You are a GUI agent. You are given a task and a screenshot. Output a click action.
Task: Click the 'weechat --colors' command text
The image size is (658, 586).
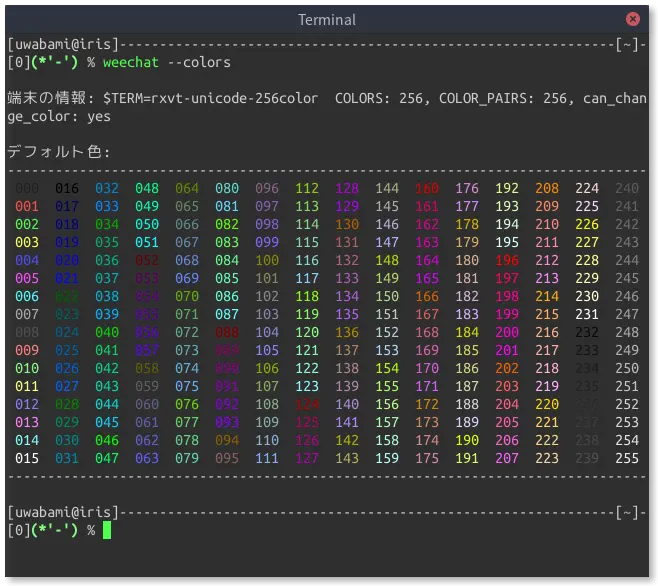coord(166,62)
